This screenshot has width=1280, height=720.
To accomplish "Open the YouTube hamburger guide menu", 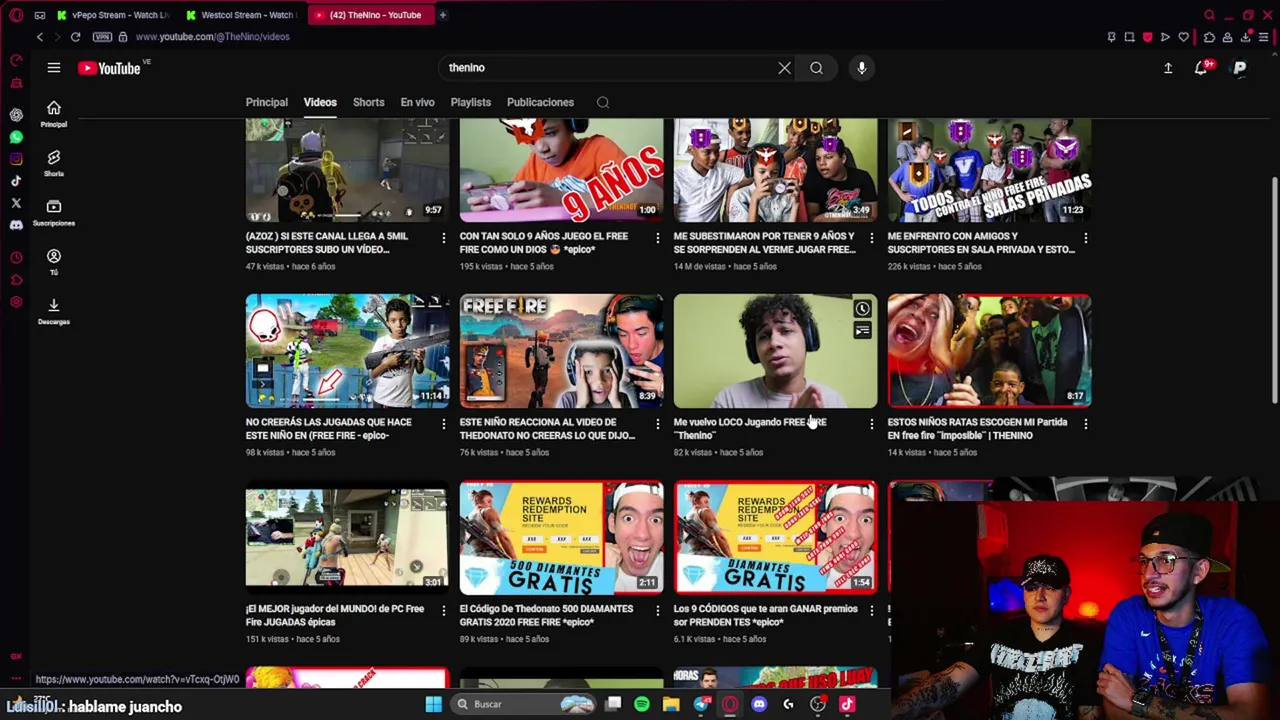I will point(54,68).
